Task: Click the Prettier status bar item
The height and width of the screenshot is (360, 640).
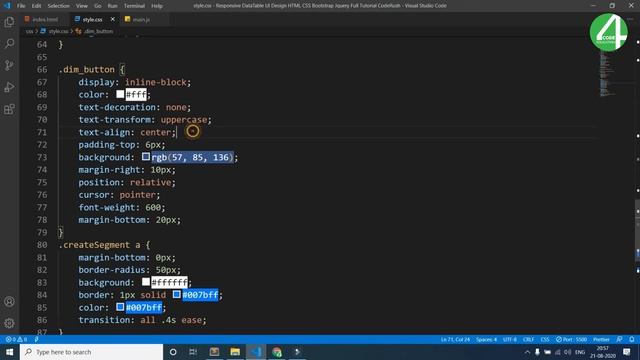Action: 601,339
